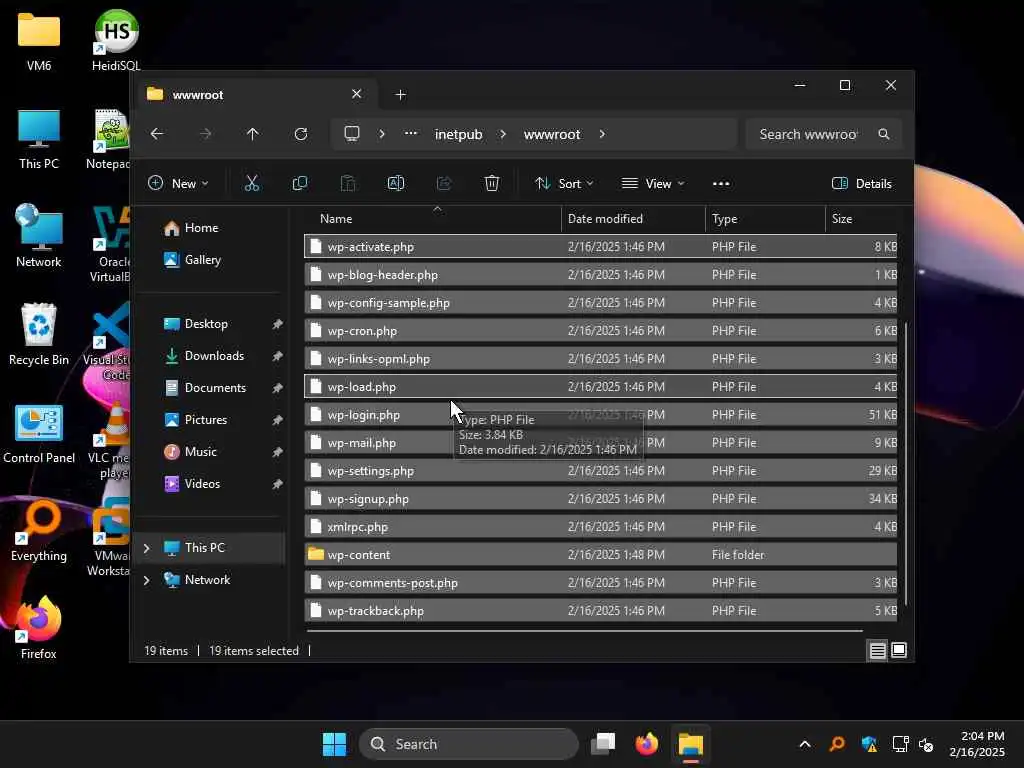Show hidden path ellipsis in address bar
Viewport: 1024px width, 768px height.
click(411, 134)
